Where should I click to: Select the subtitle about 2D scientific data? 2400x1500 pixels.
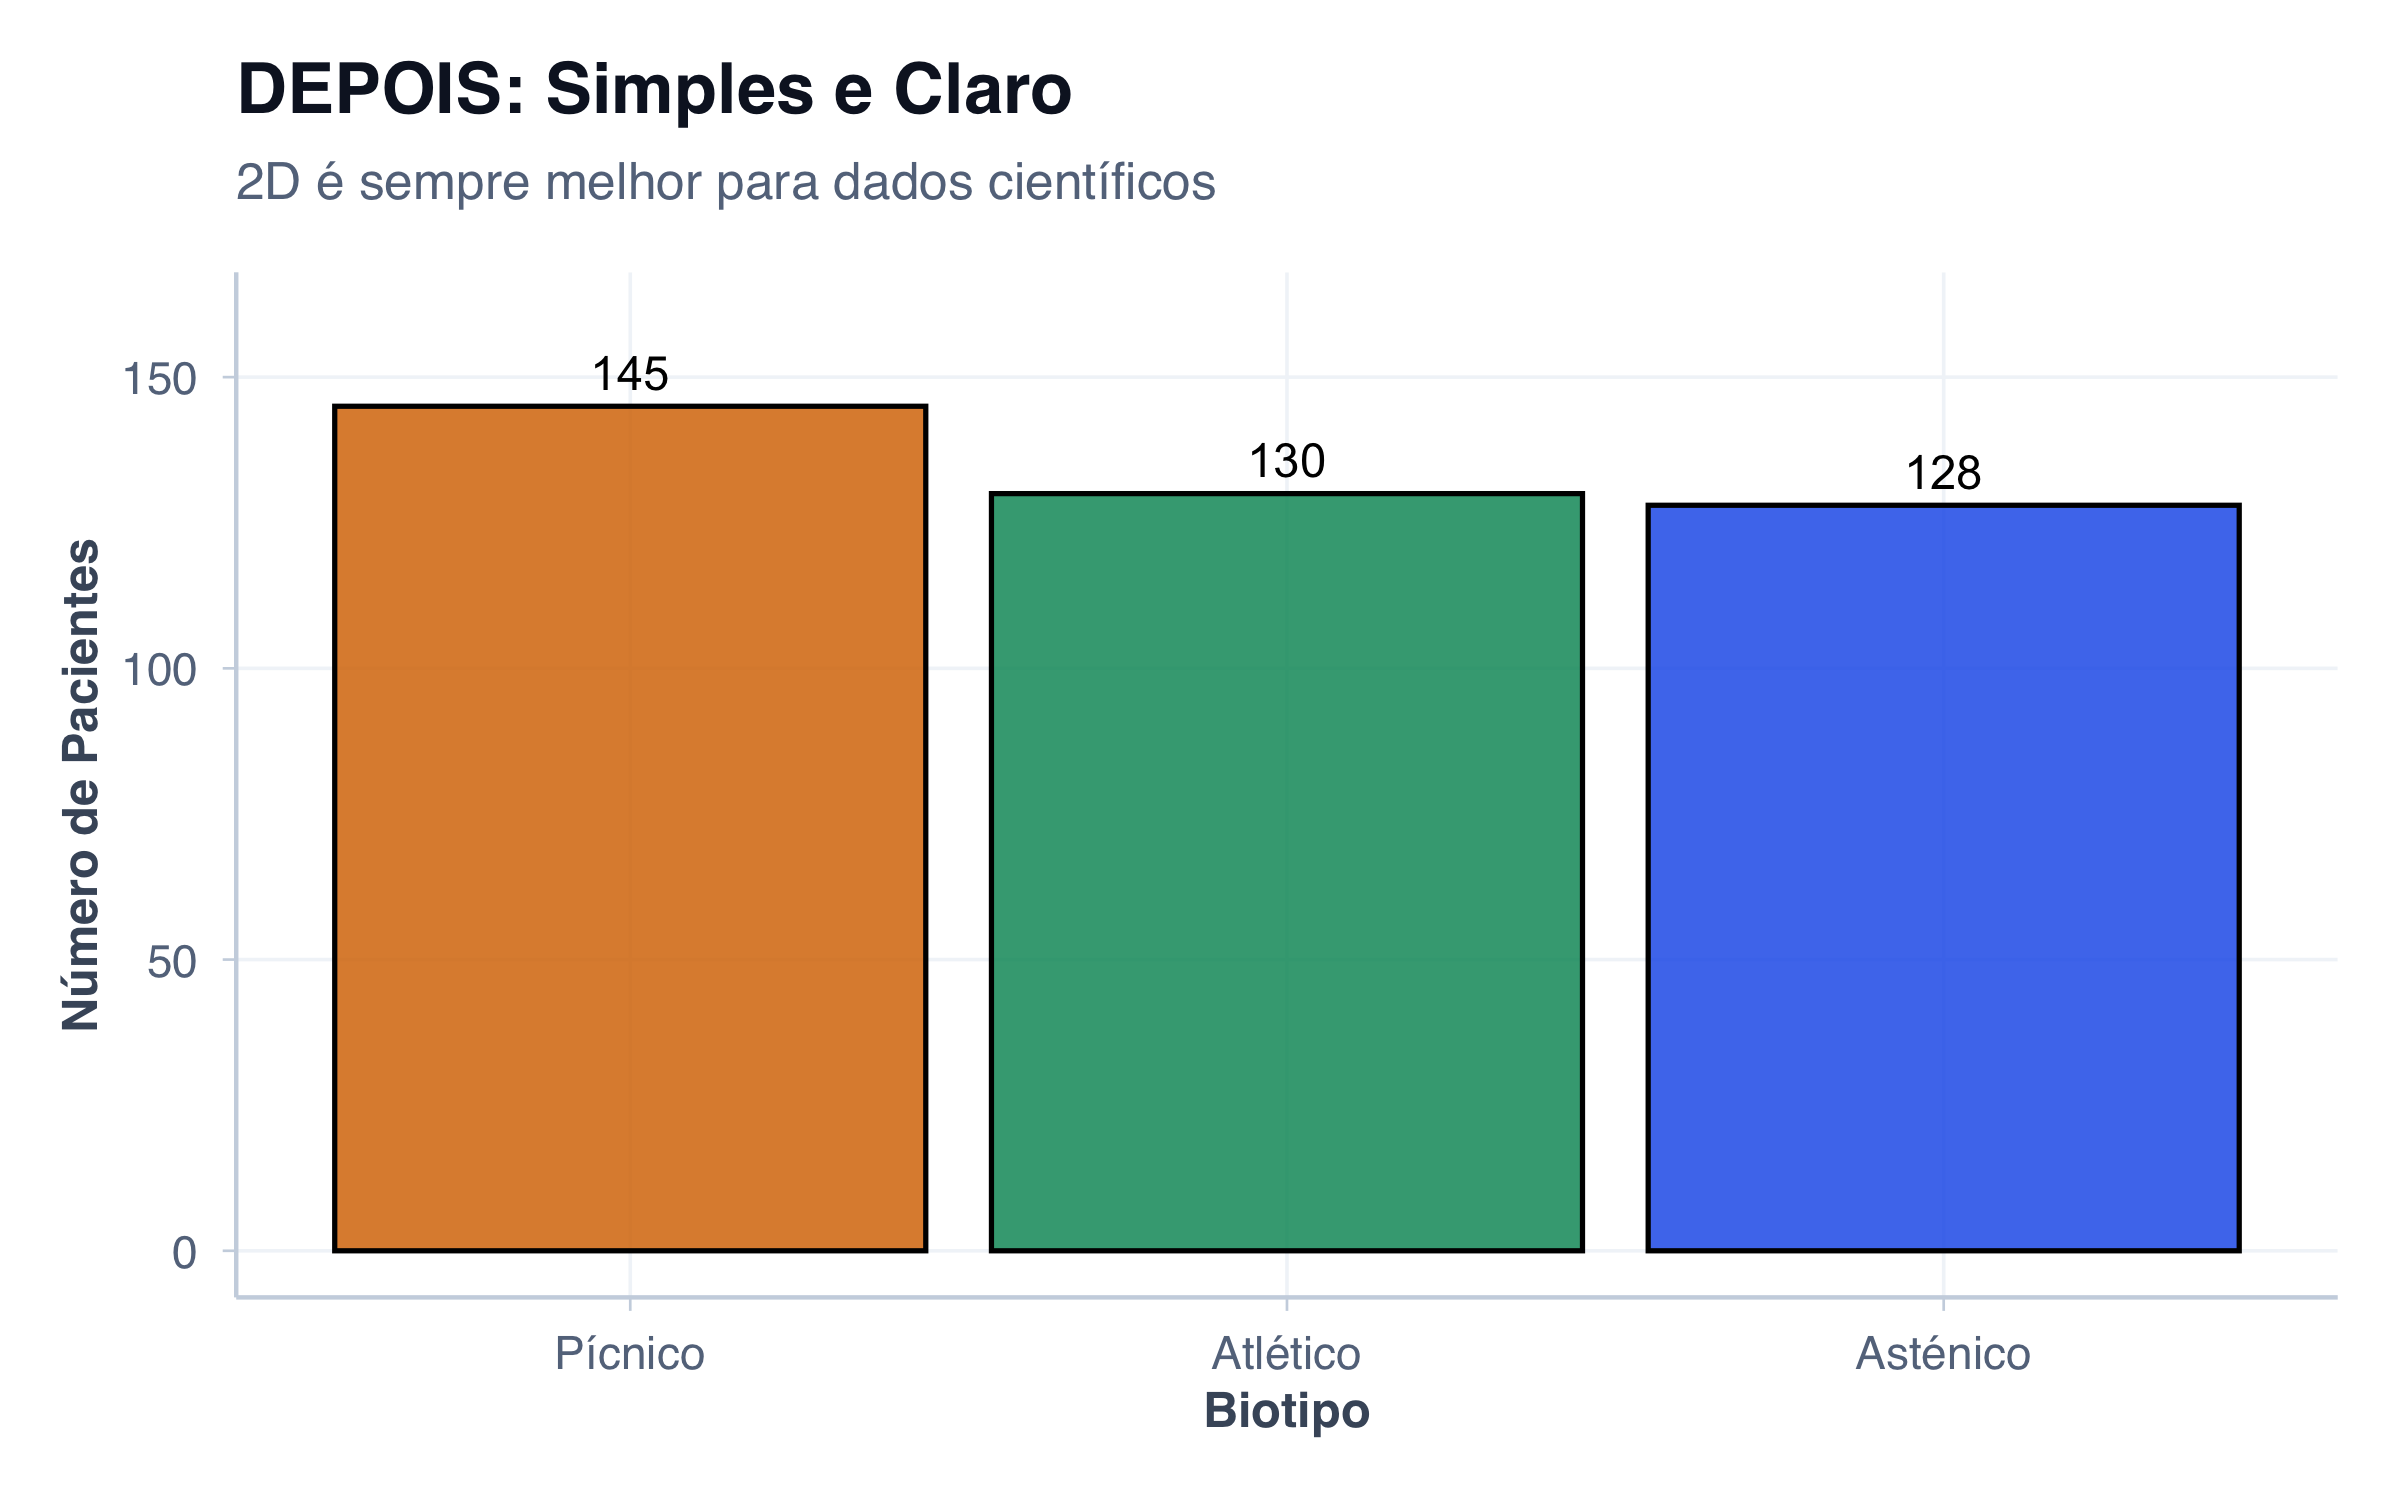(725, 183)
